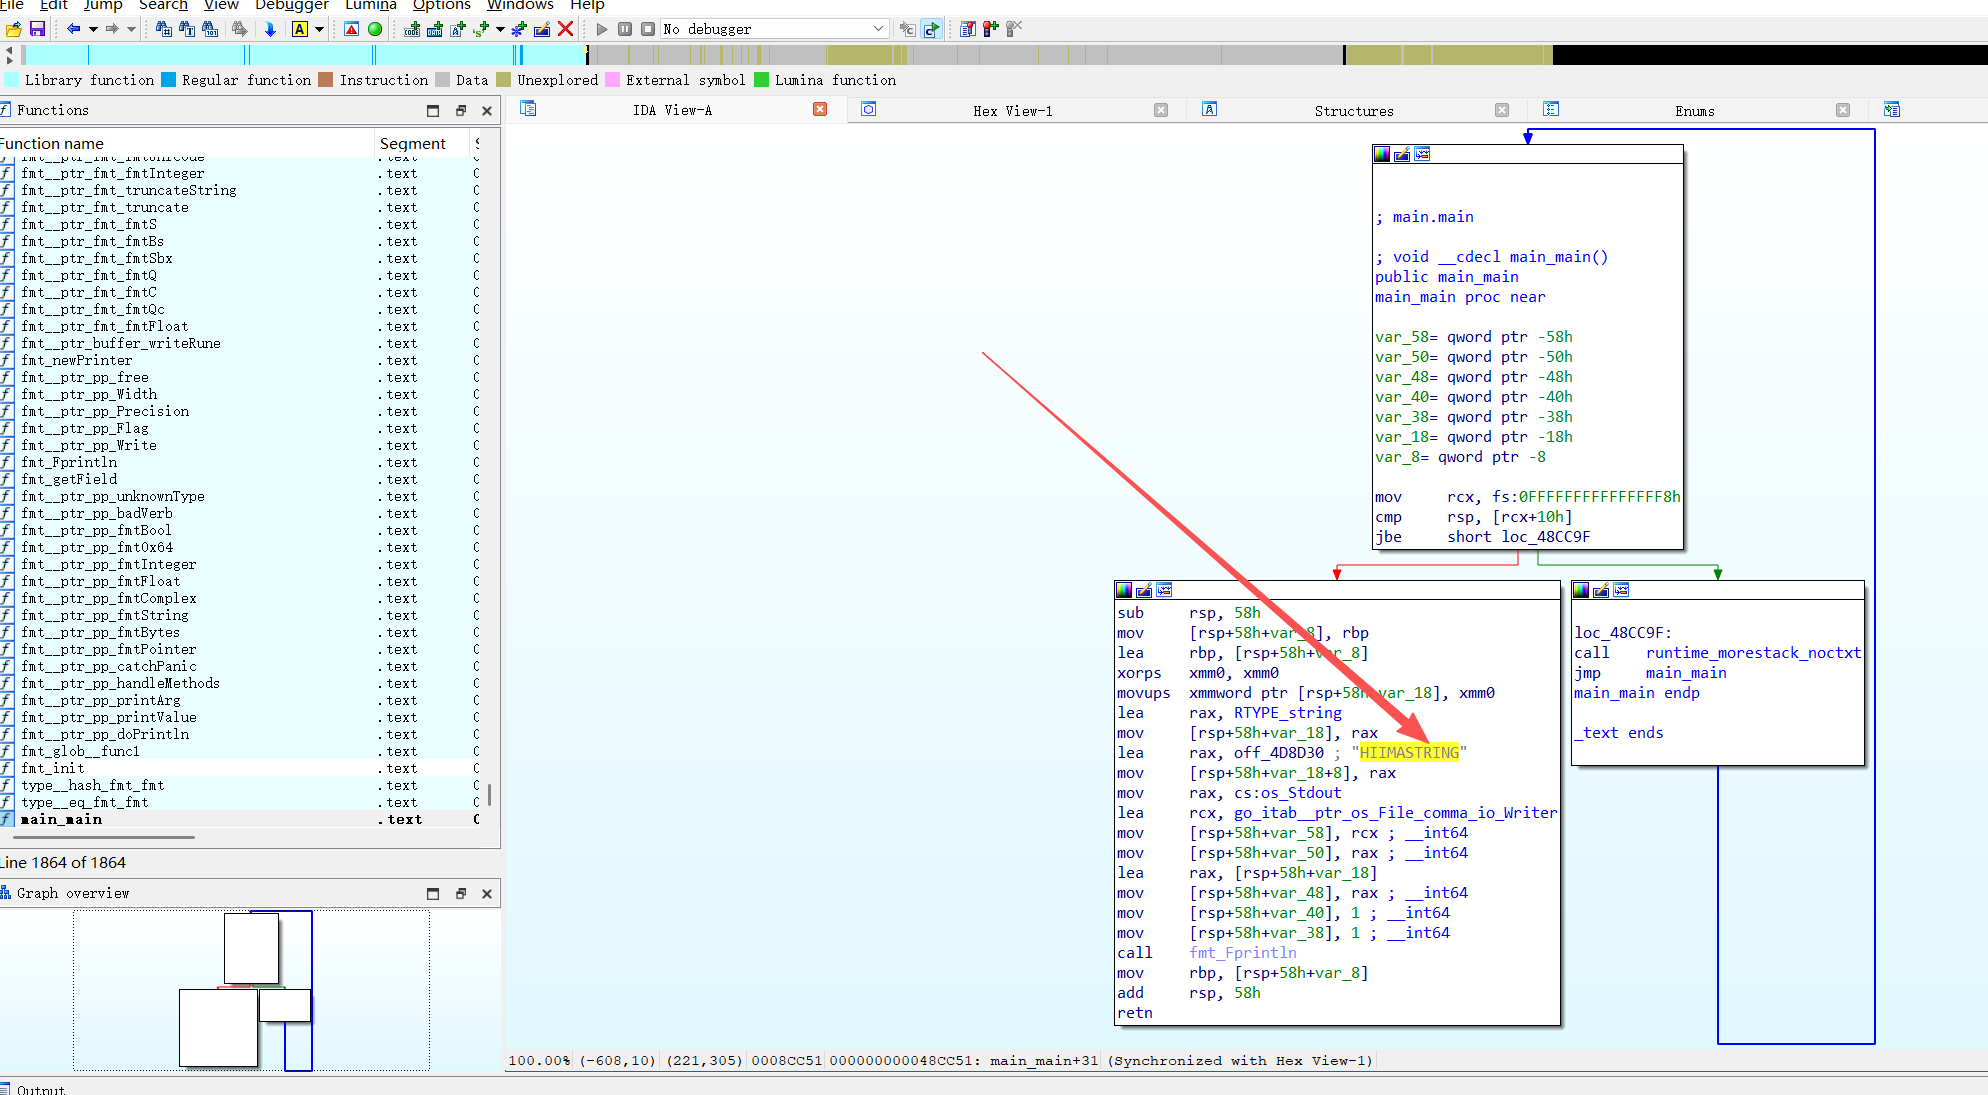Screen dimensions: 1988x1095
Task: Select fmt_Fprintln in Functions list
Action: [69, 462]
